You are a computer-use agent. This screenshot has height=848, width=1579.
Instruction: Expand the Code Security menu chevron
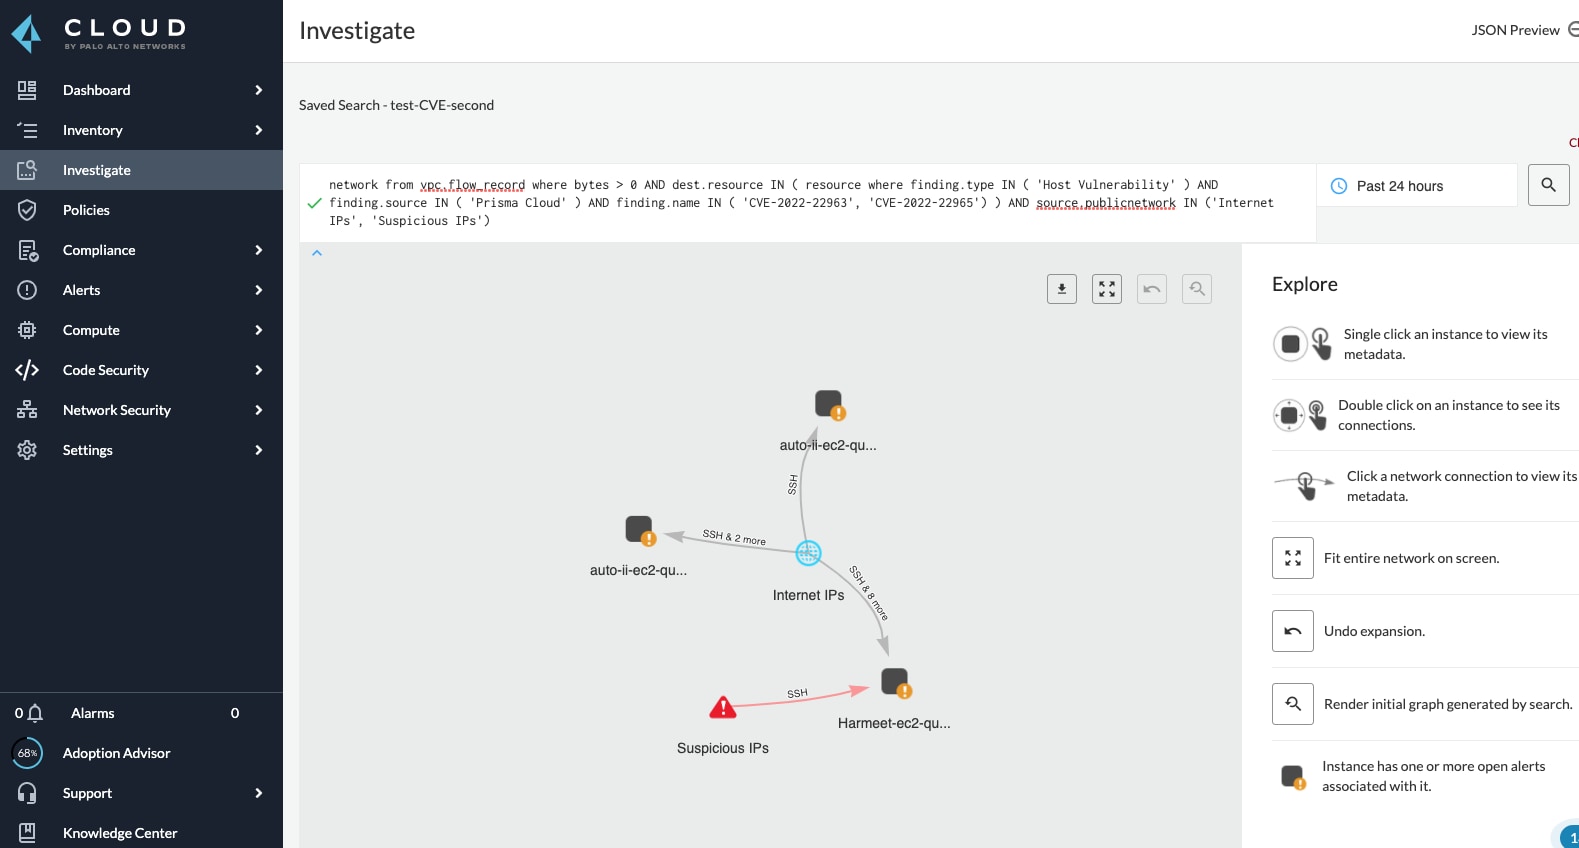coord(259,370)
